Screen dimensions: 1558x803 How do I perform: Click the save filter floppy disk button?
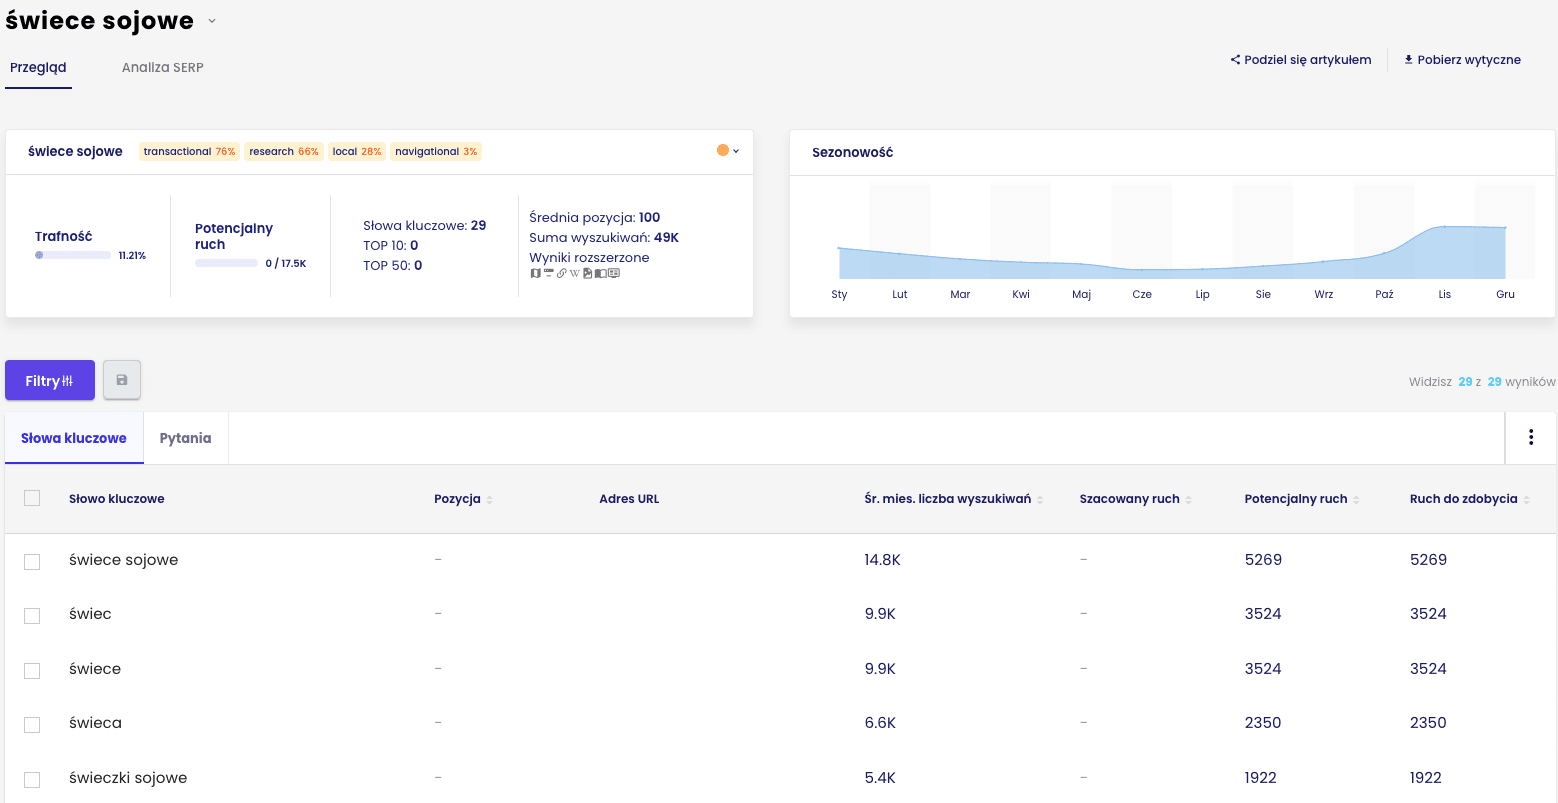point(122,380)
